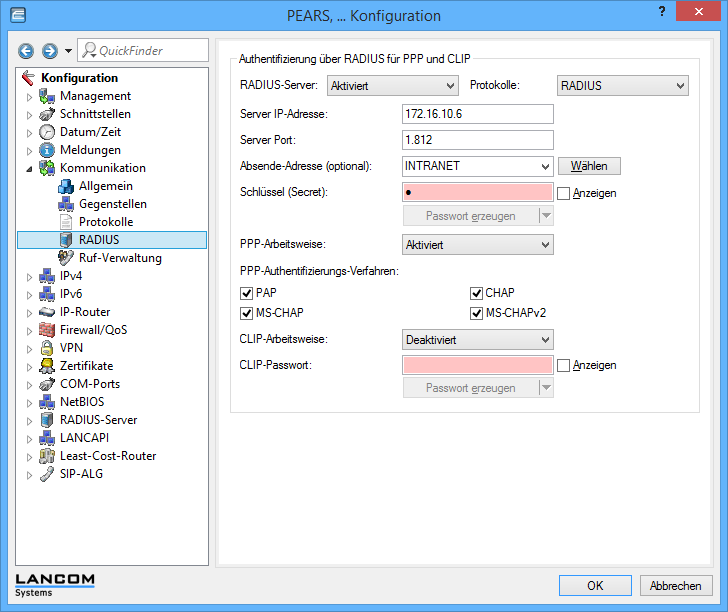Open the CLIP-Arbeitsweise dropdown
Image resolution: width=728 pixels, height=612 pixels.
point(477,340)
